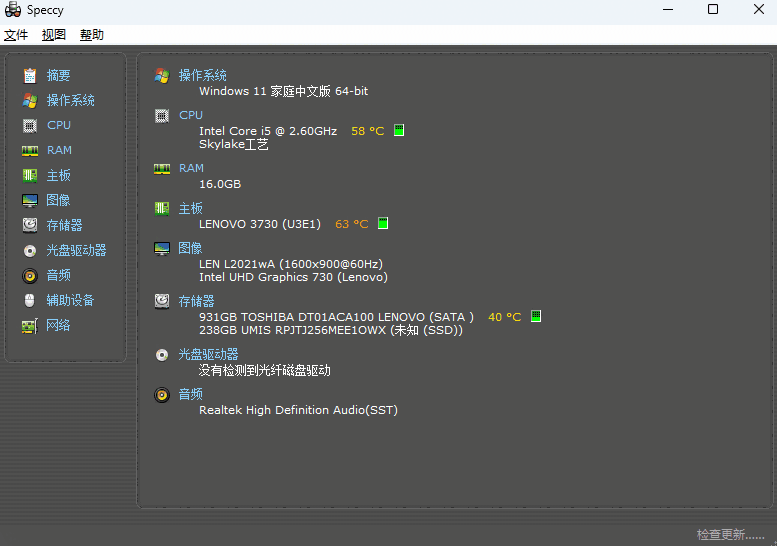Click the text LENOVO 3730 (U3E1)
777x546 pixels.
tap(260, 224)
